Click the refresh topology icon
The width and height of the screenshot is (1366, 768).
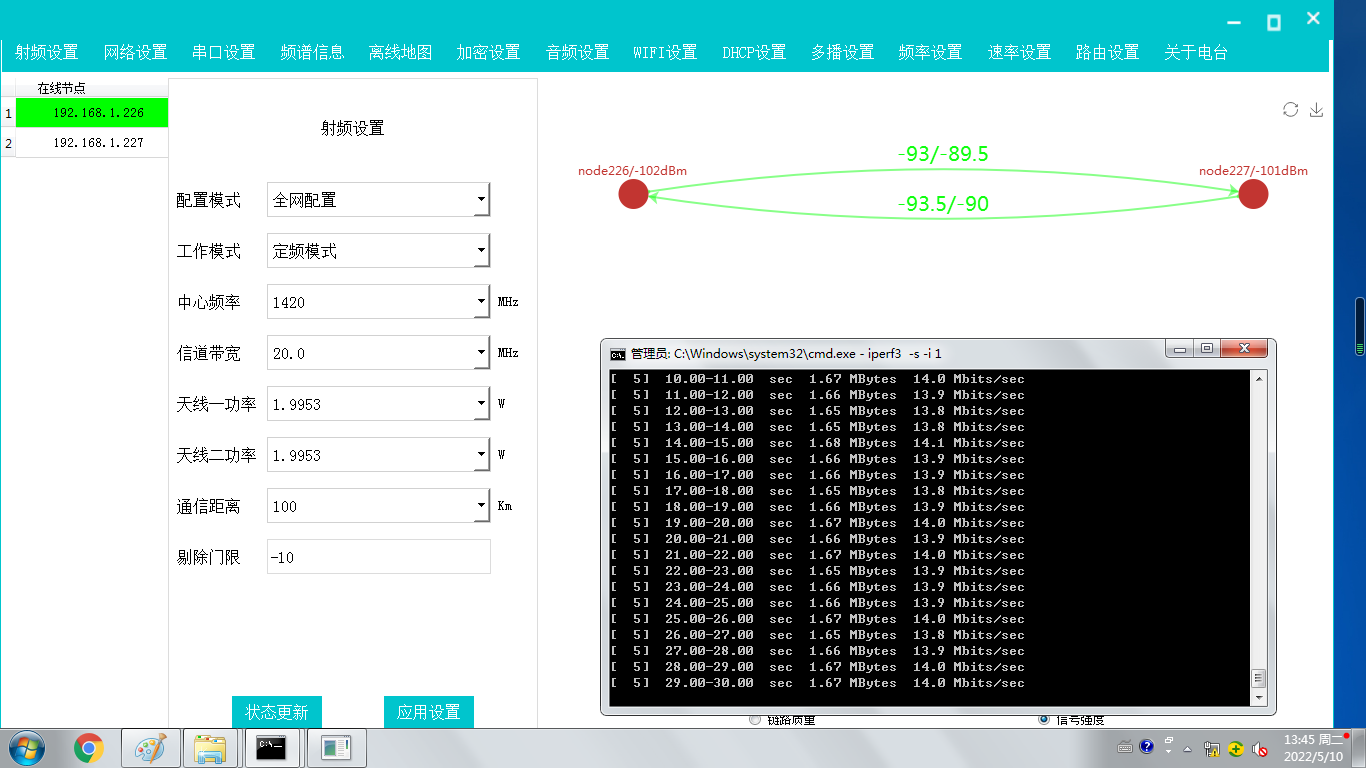point(1290,109)
